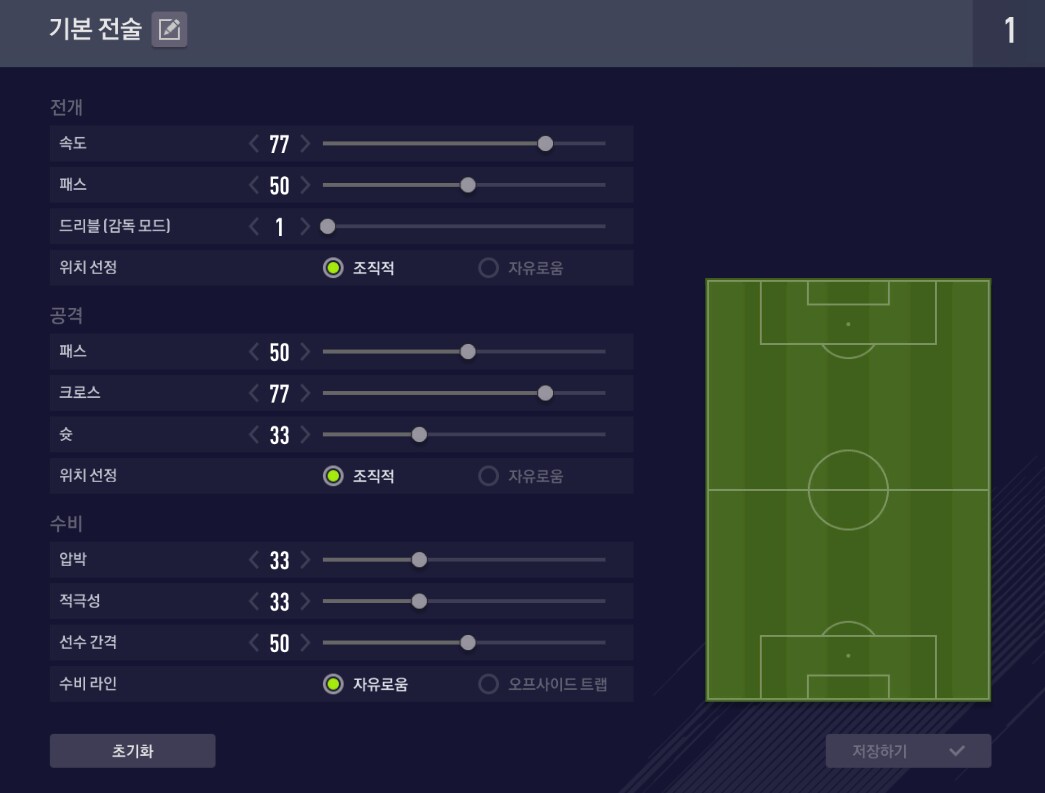Click the checkmark icon on 저장하기 button

(x=956, y=751)
